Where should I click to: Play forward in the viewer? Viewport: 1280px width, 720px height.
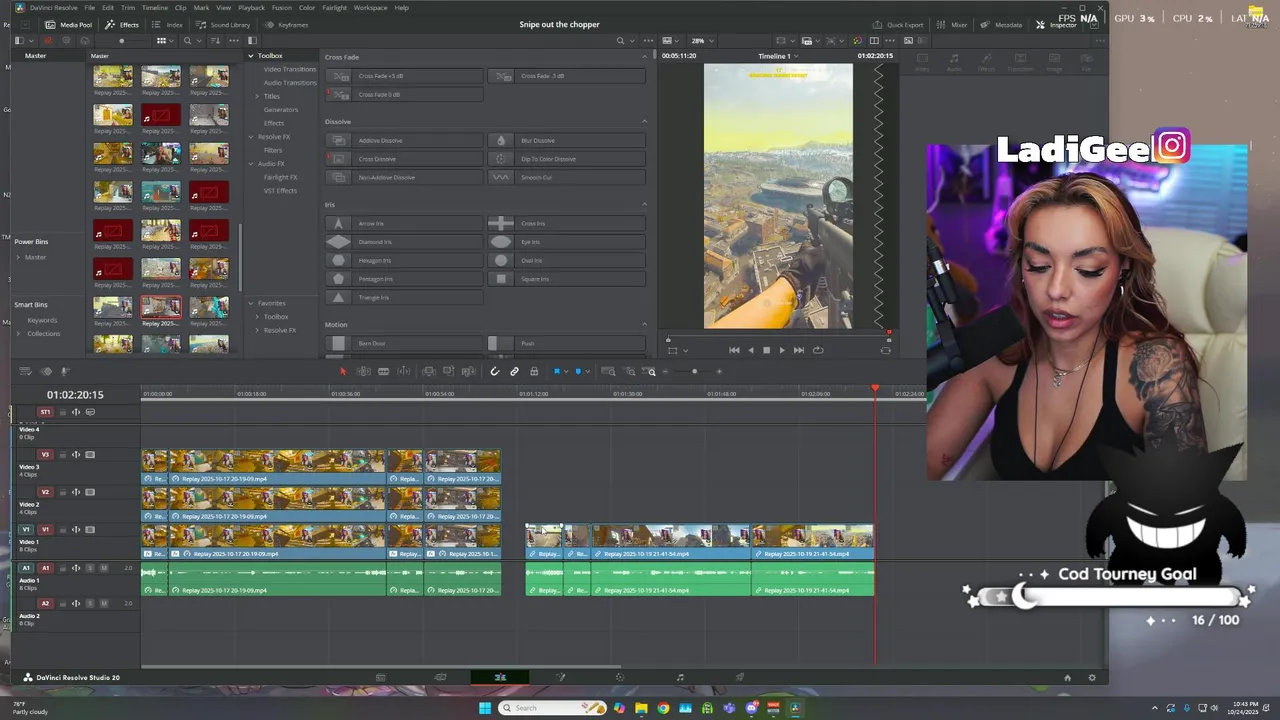pos(782,350)
